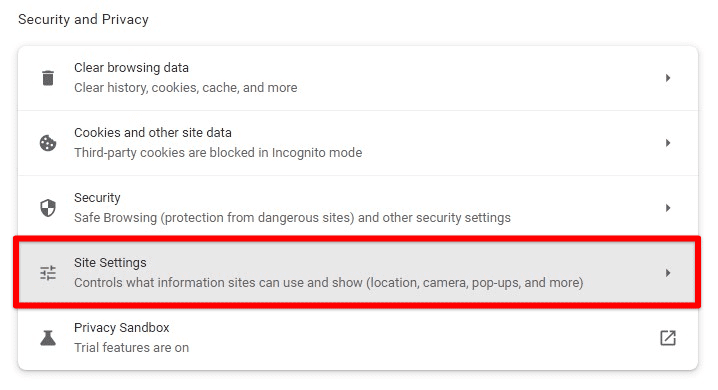Expand Cookies and other site data arrow
Screen dimensions: 718x390
[668, 143]
